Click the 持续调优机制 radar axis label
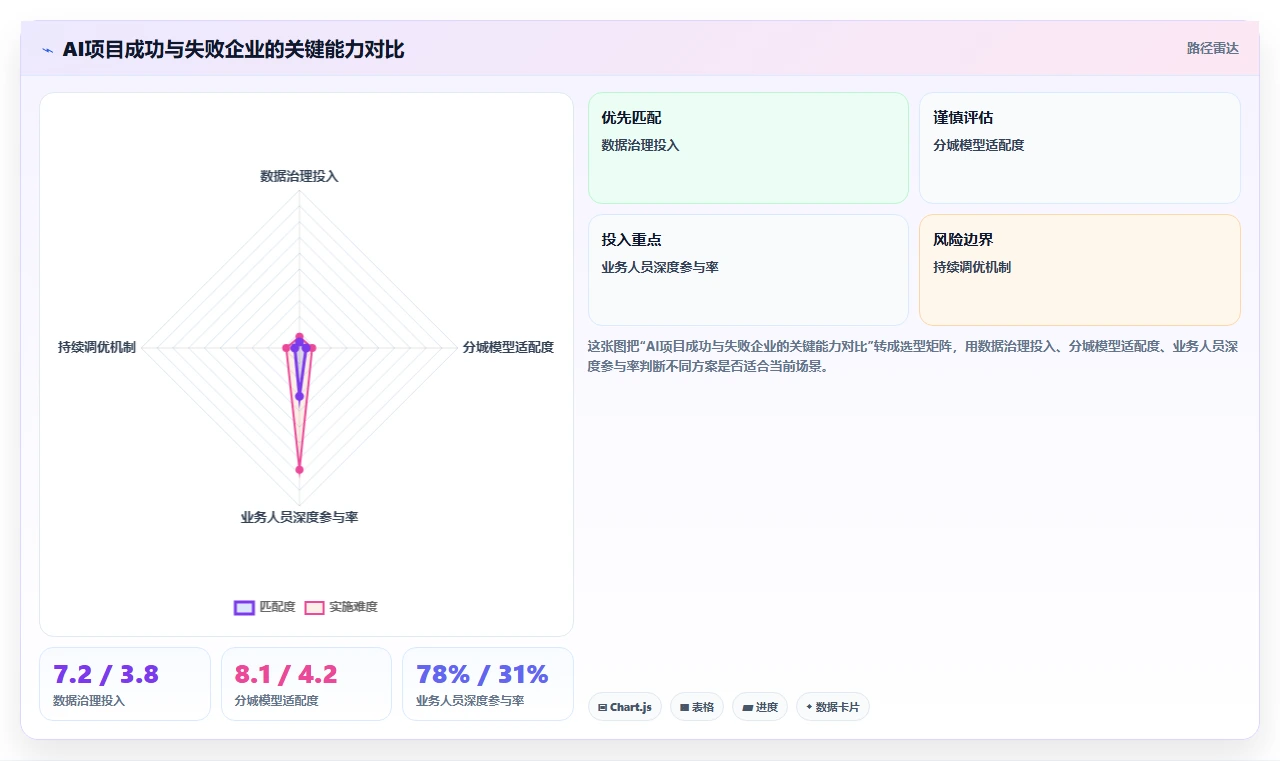This screenshot has height=761, width=1280. [97, 347]
